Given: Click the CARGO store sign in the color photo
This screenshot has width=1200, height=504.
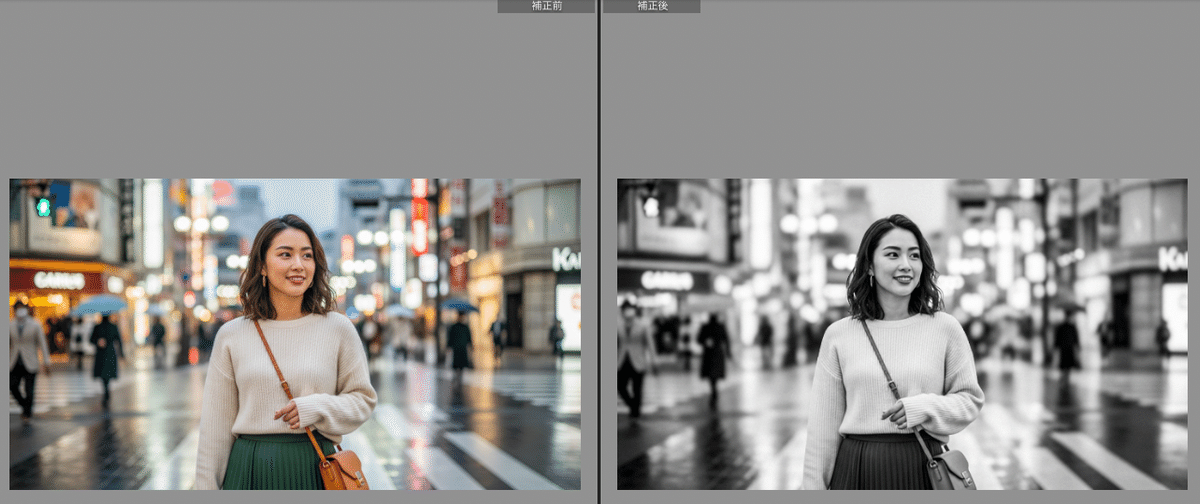Looking at the screenshot, I should point(59,280).
